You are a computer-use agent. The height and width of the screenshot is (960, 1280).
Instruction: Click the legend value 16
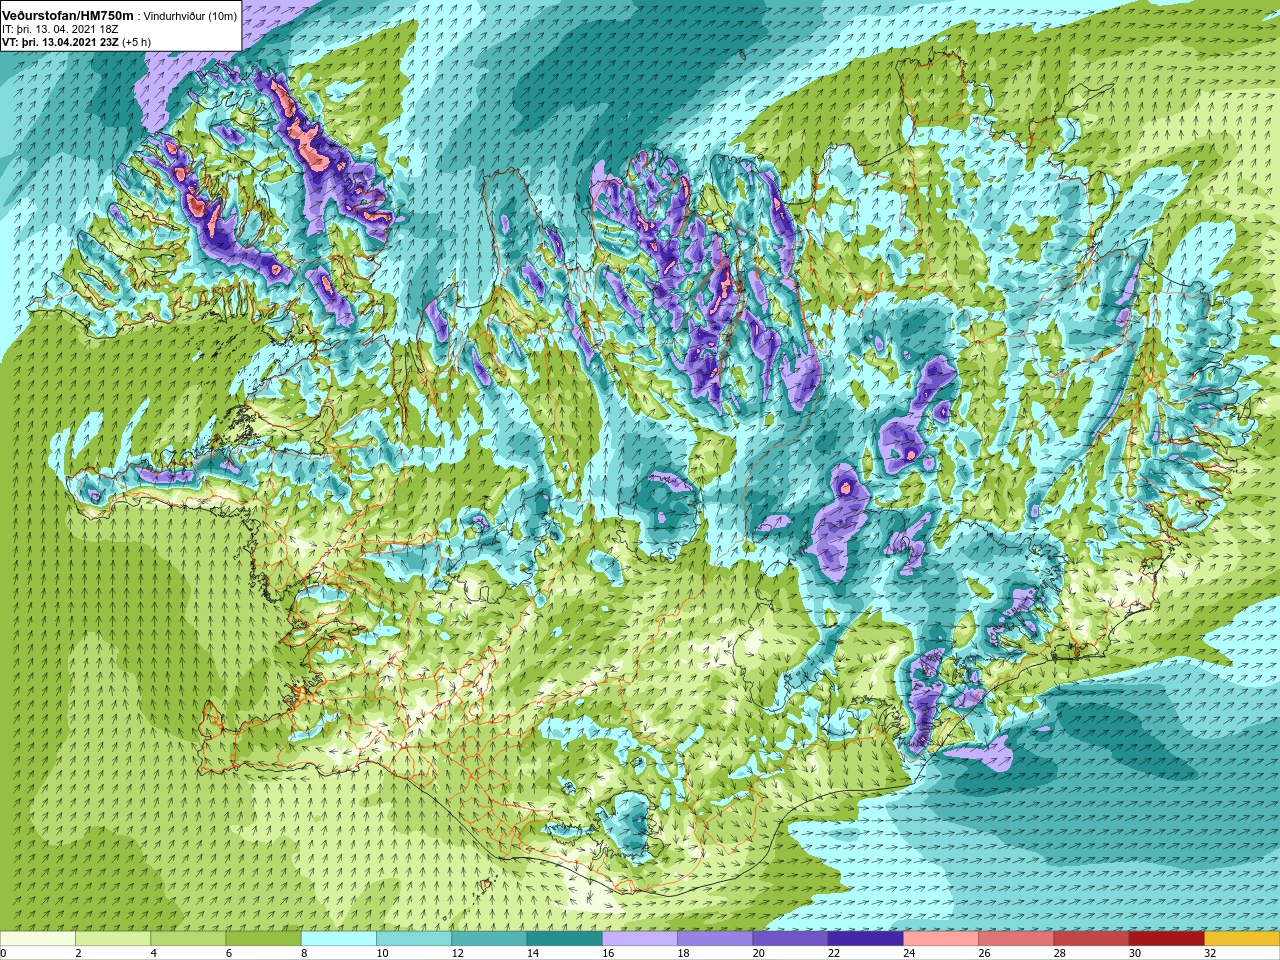click(x=609, y=953)
